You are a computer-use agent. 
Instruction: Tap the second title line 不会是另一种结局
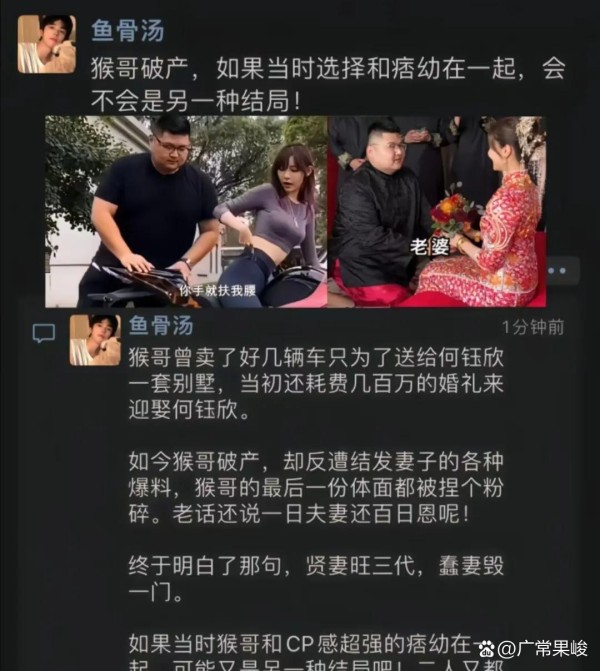tap(196, 101)
